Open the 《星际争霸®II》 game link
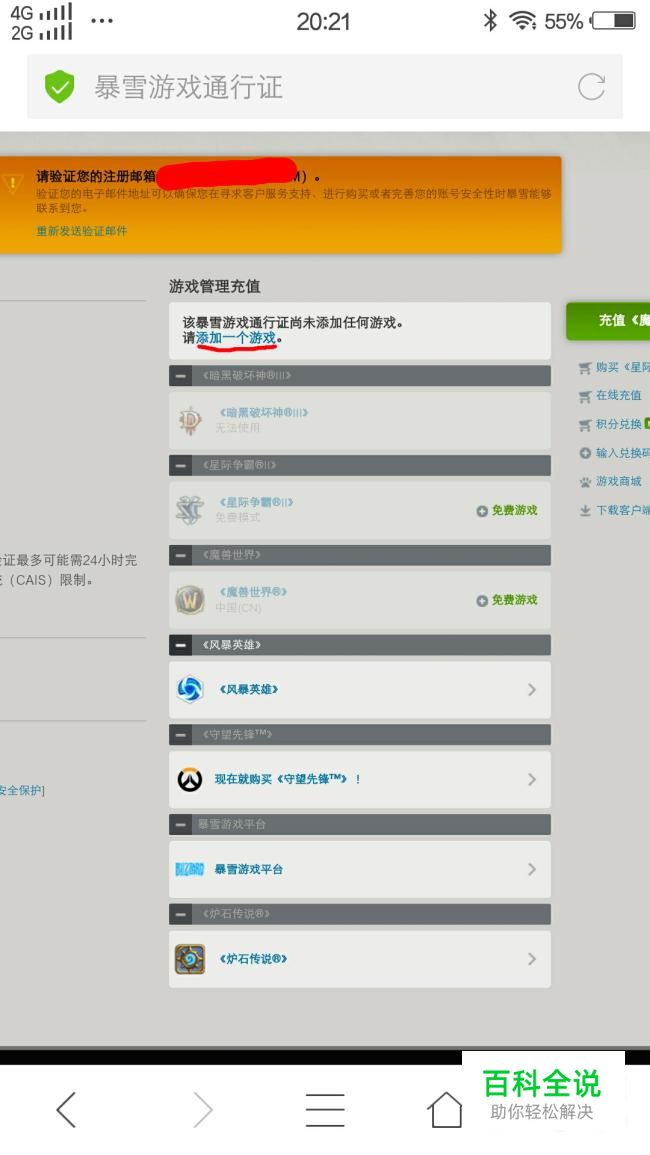This screenshot has height=1155, width=650. coord(256,502)
